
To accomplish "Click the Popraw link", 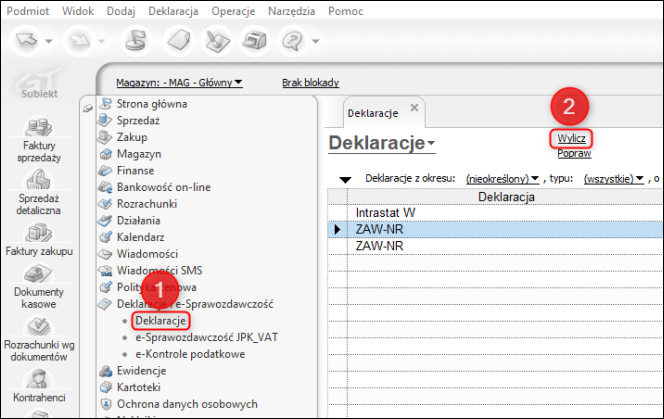I will 574,154.
